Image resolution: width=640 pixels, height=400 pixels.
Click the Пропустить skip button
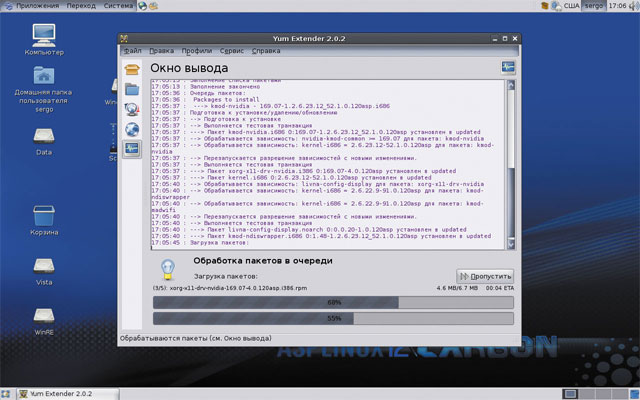(485, 276)
